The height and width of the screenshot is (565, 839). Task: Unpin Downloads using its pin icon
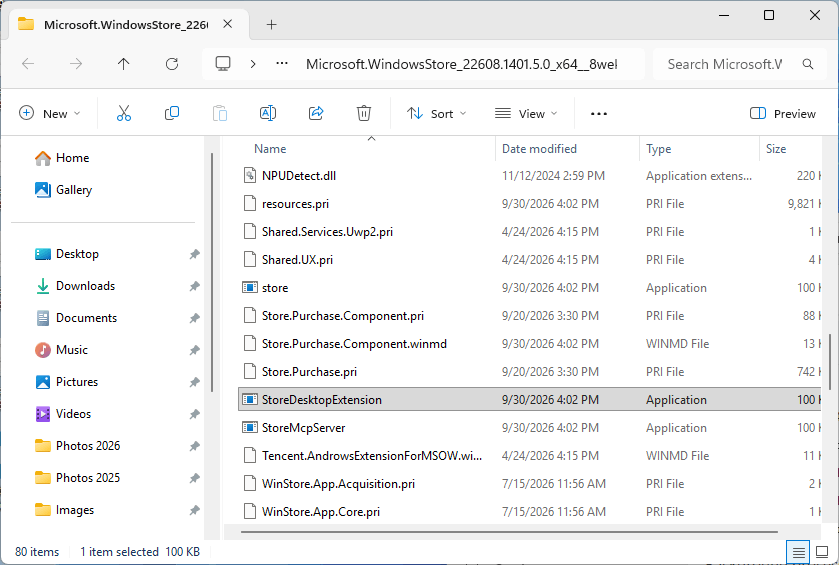(194, 286)
